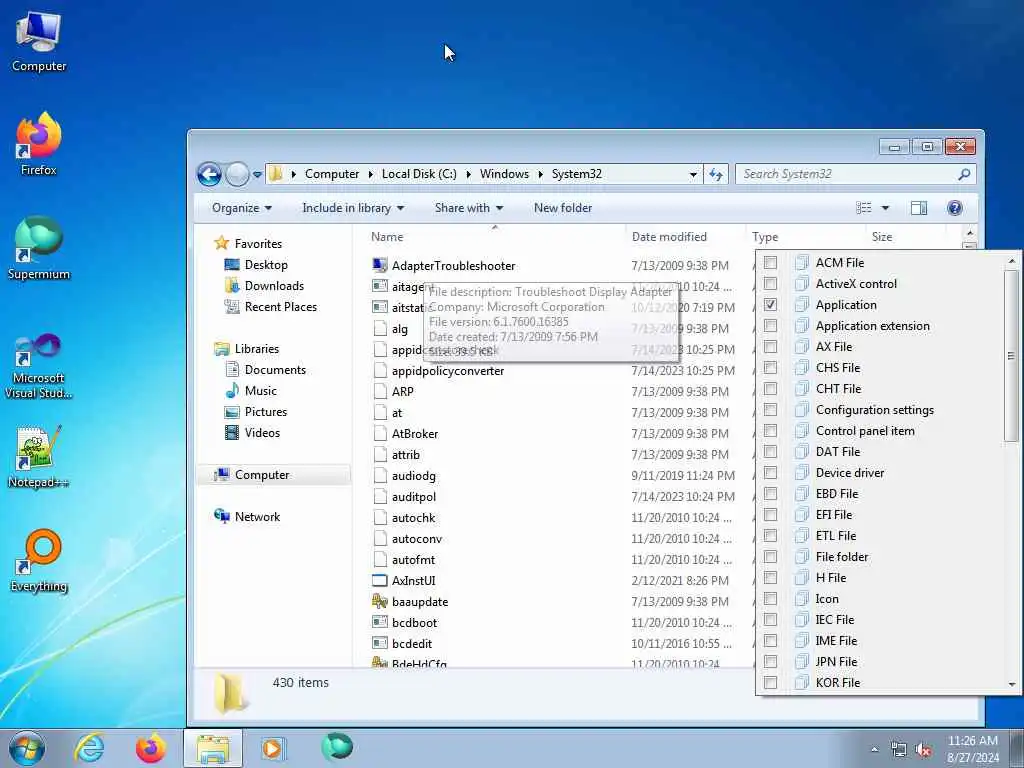Viewport: 1024px width, 768px height.
Task: Navigate to Windows in the breadcrumb
Action: (x=504, y=174)
